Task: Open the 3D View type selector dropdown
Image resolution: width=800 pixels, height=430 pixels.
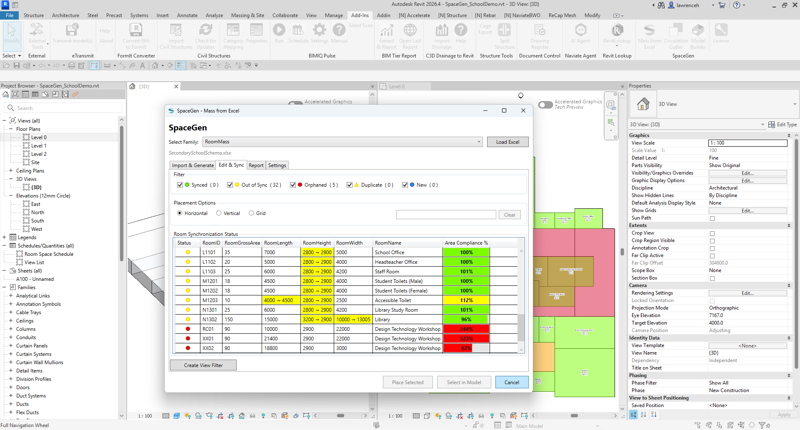Action: click(794, 104)
